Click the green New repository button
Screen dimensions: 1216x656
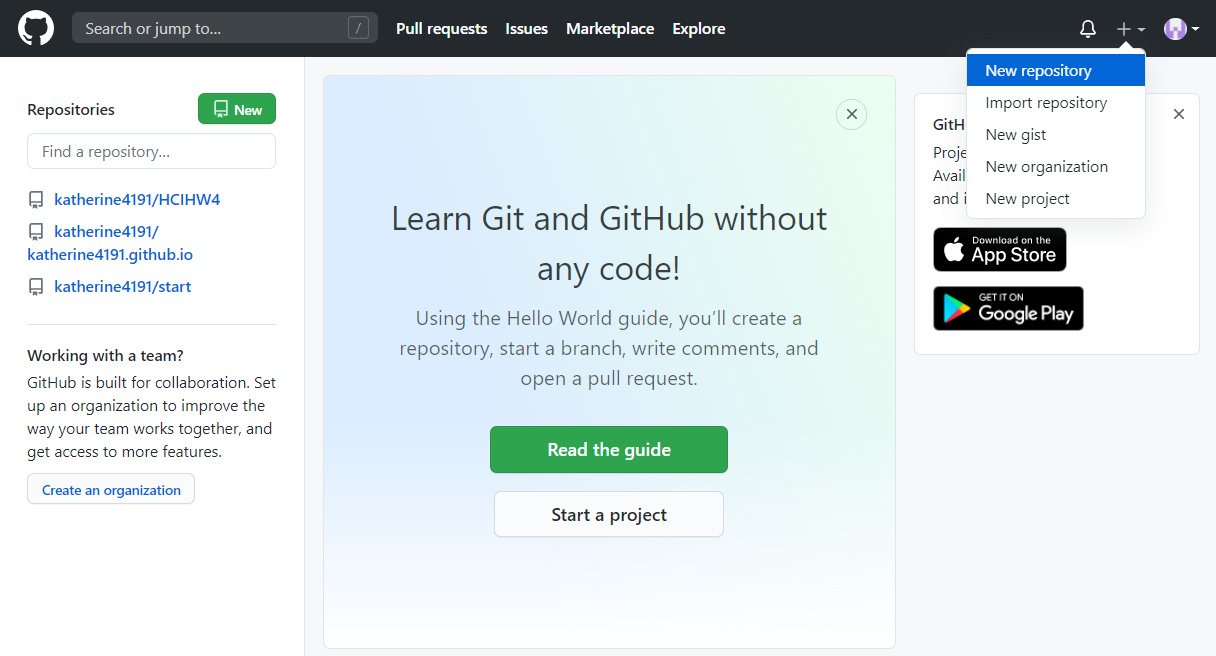tap(237, 109)
